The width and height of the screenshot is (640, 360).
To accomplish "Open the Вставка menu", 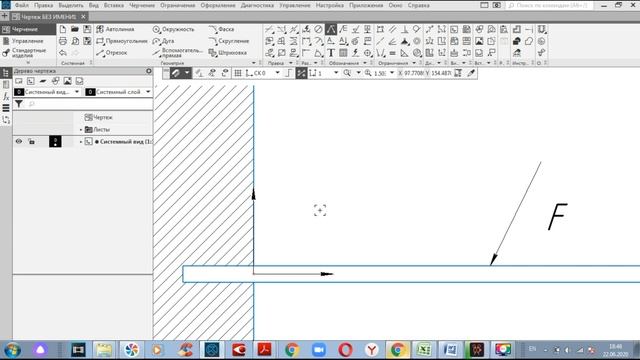I will tap(113, 5).
